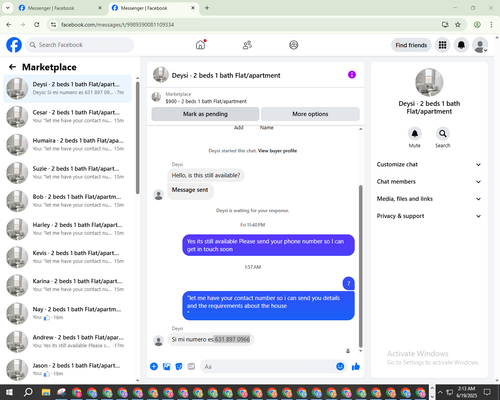Click the browser address bar URL
Image resolution: width=500 pixels, height=400 pixels.
pos(117,25)
